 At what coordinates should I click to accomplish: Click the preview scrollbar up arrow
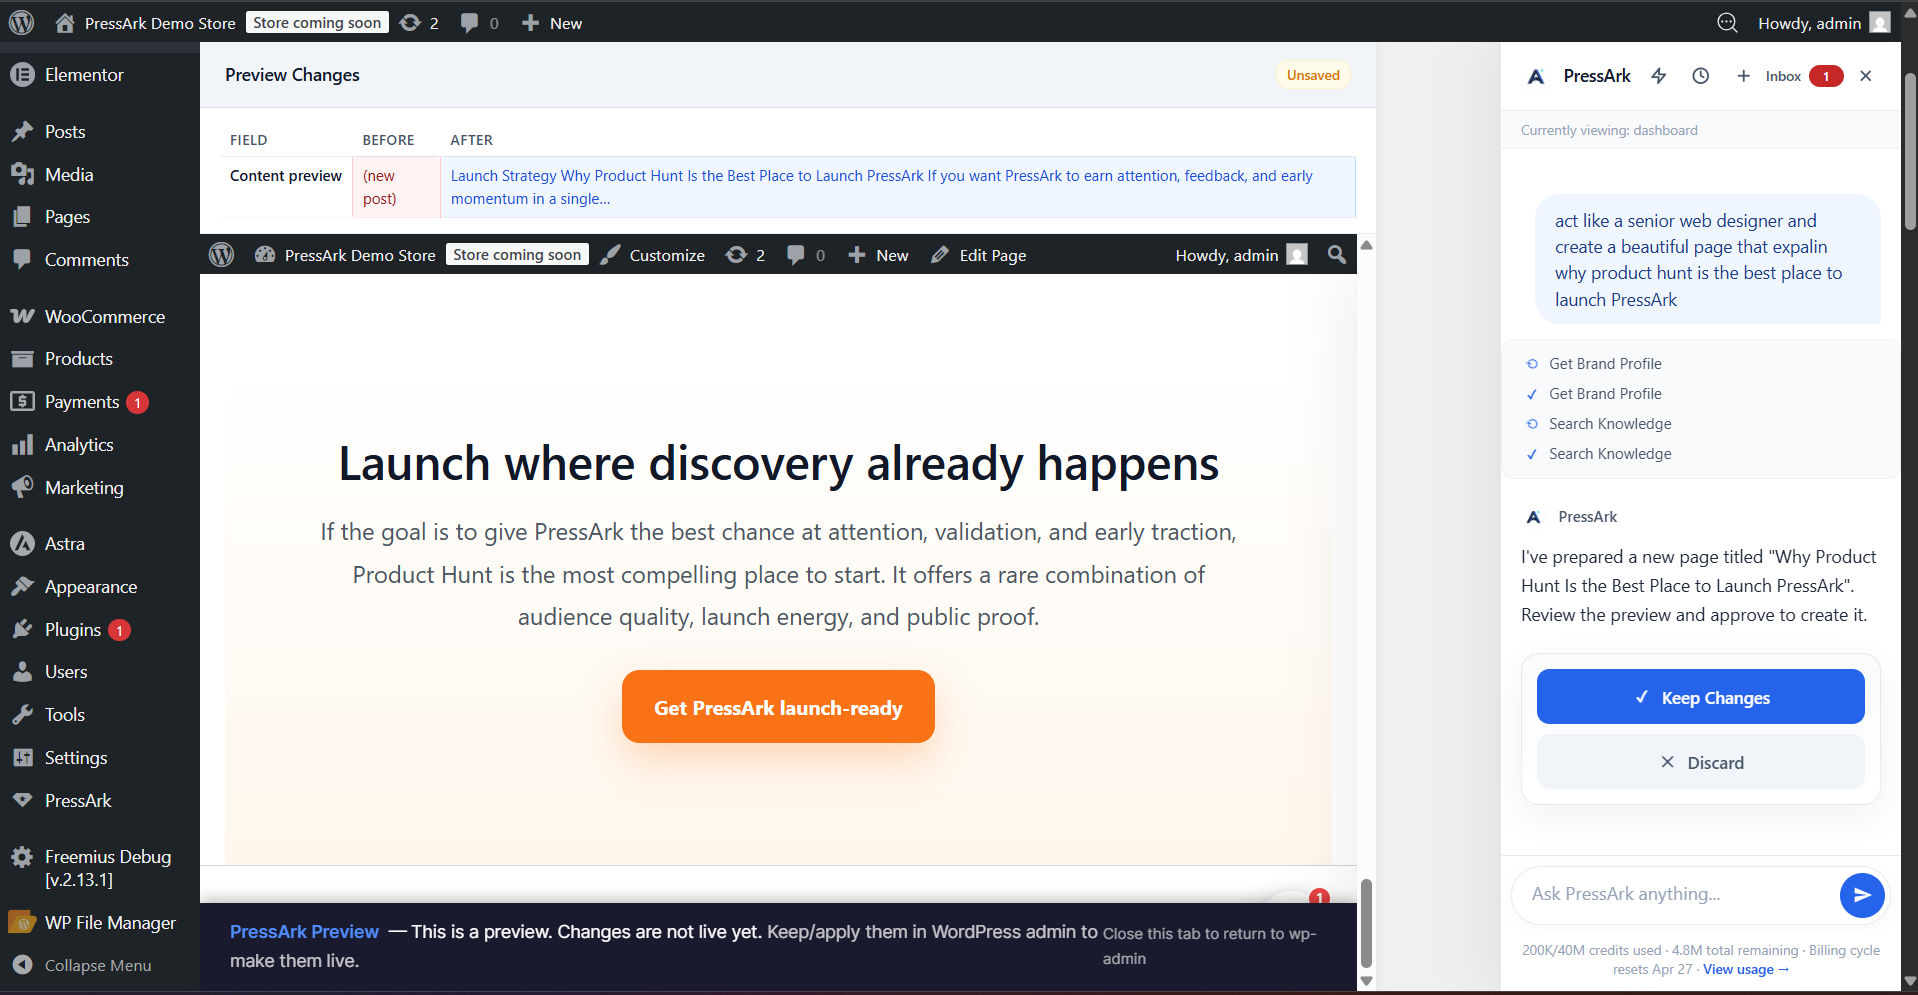tap(1366, 245)
